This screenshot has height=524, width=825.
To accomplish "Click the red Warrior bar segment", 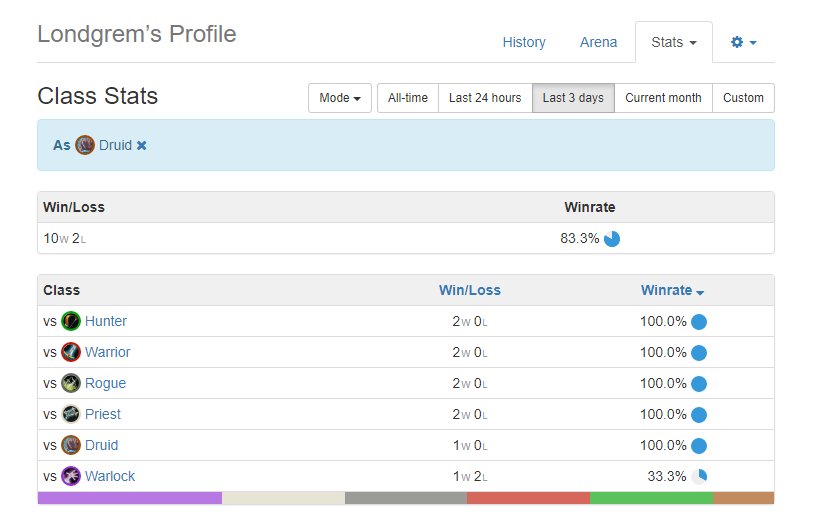I will 528,498.
